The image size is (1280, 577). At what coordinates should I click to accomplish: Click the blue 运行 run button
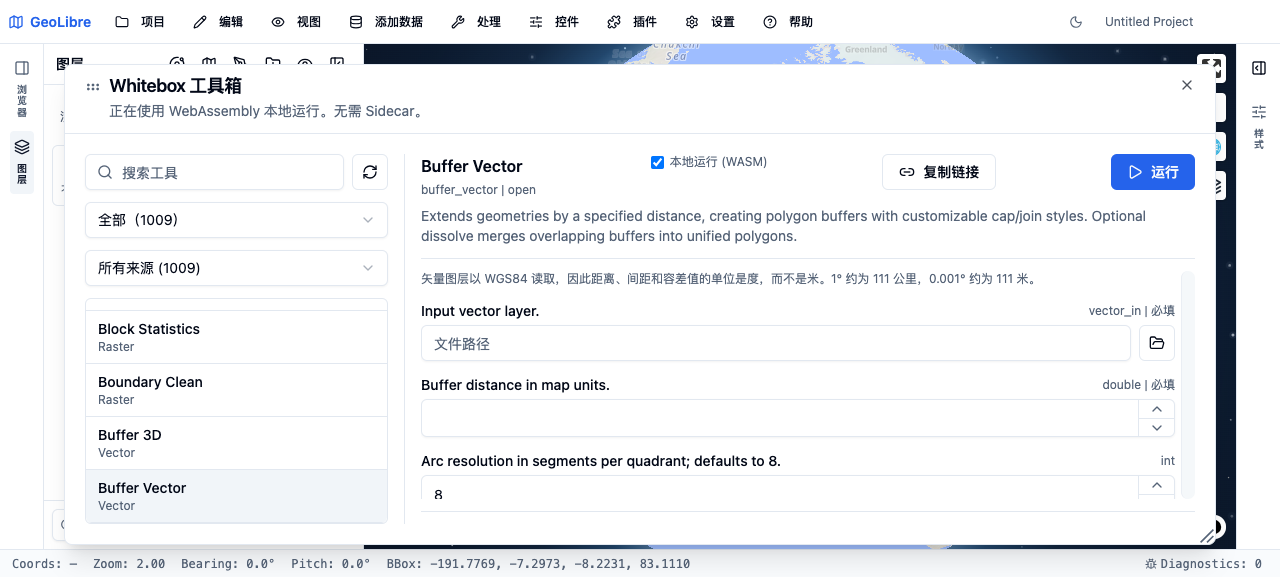tap(1153, 172)
